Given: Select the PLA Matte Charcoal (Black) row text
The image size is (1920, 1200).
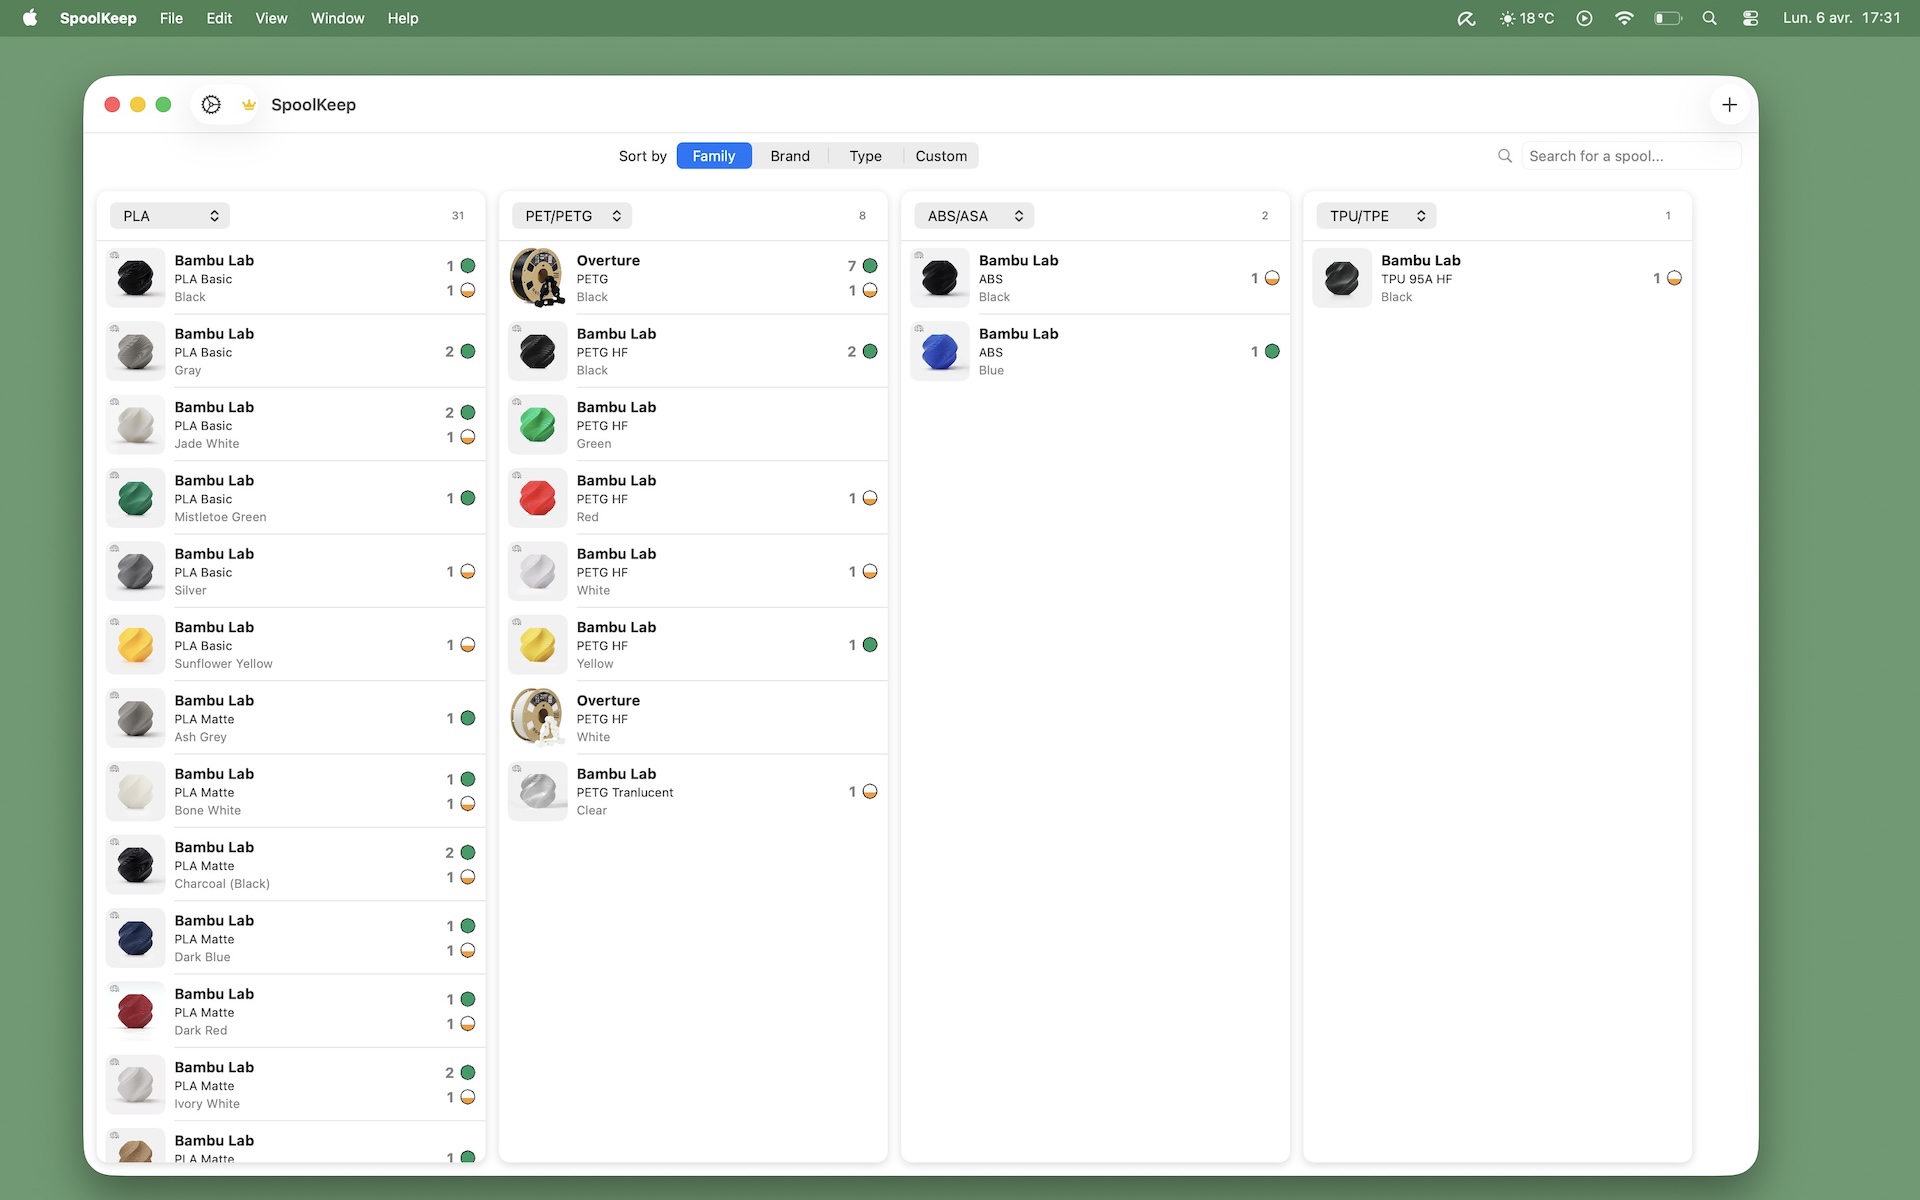Looking at the screenshot, I should [222, 865].
